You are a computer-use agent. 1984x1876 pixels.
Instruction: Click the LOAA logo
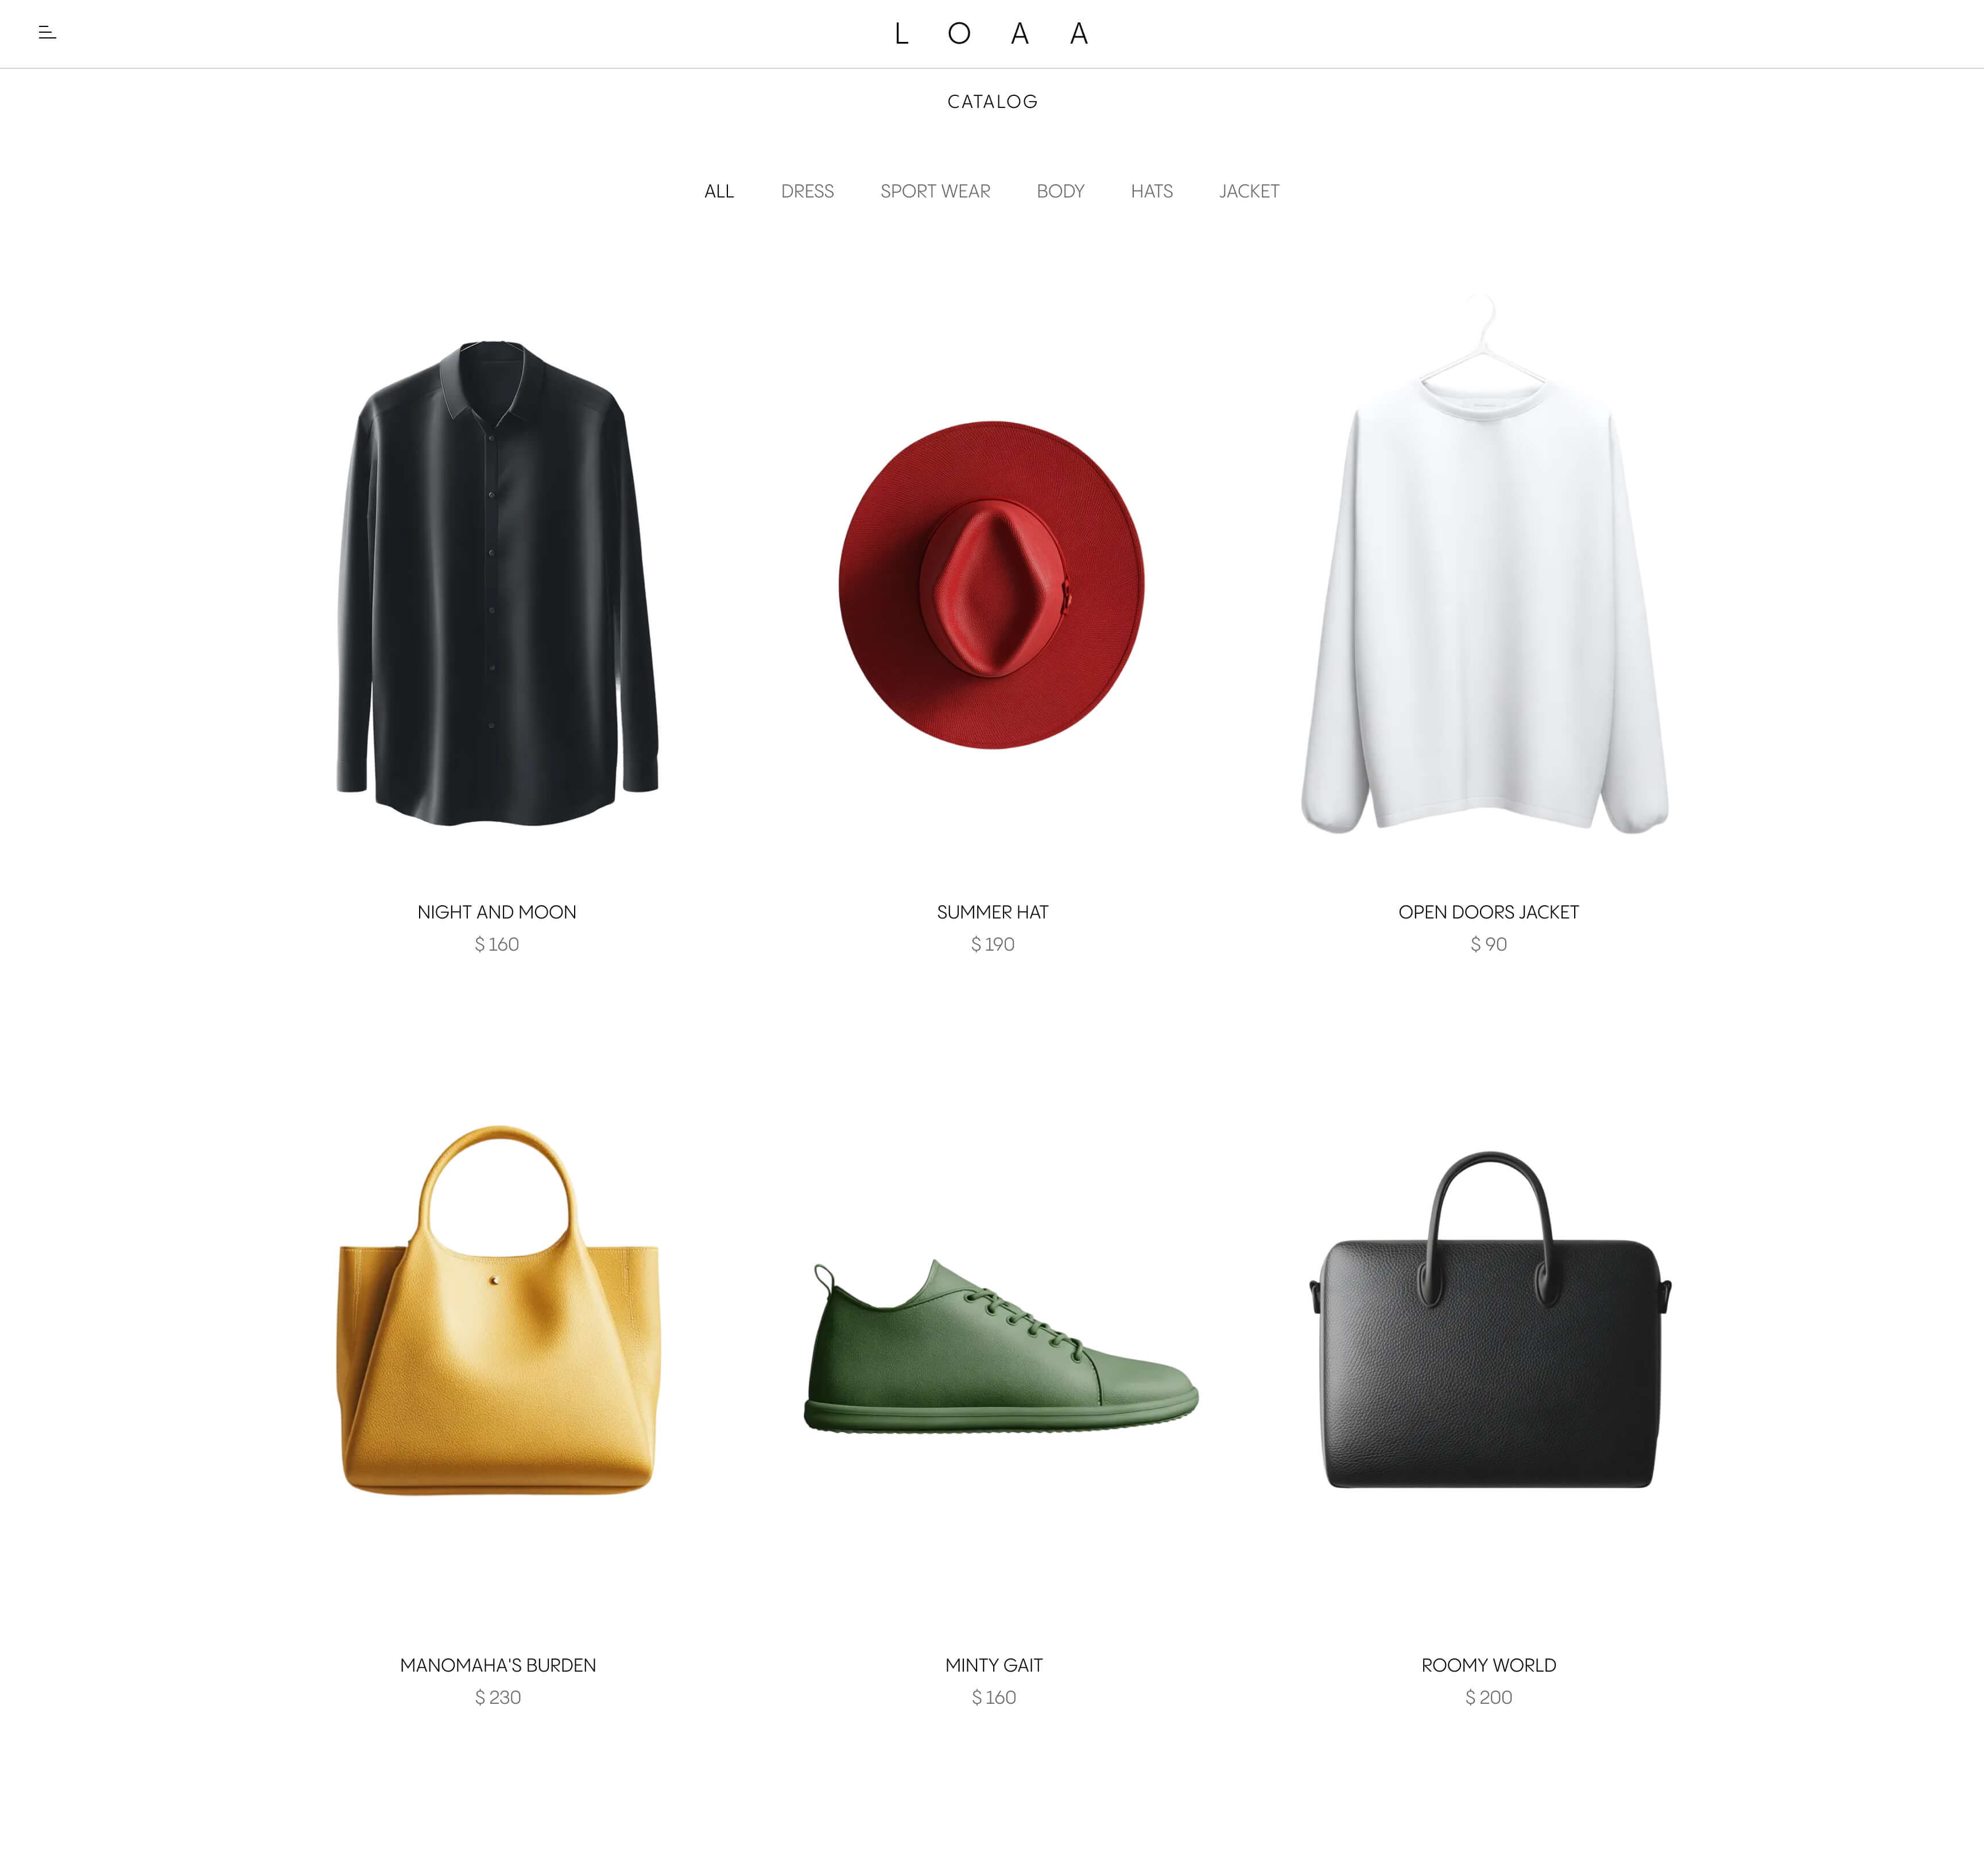[x=992, y=34]
